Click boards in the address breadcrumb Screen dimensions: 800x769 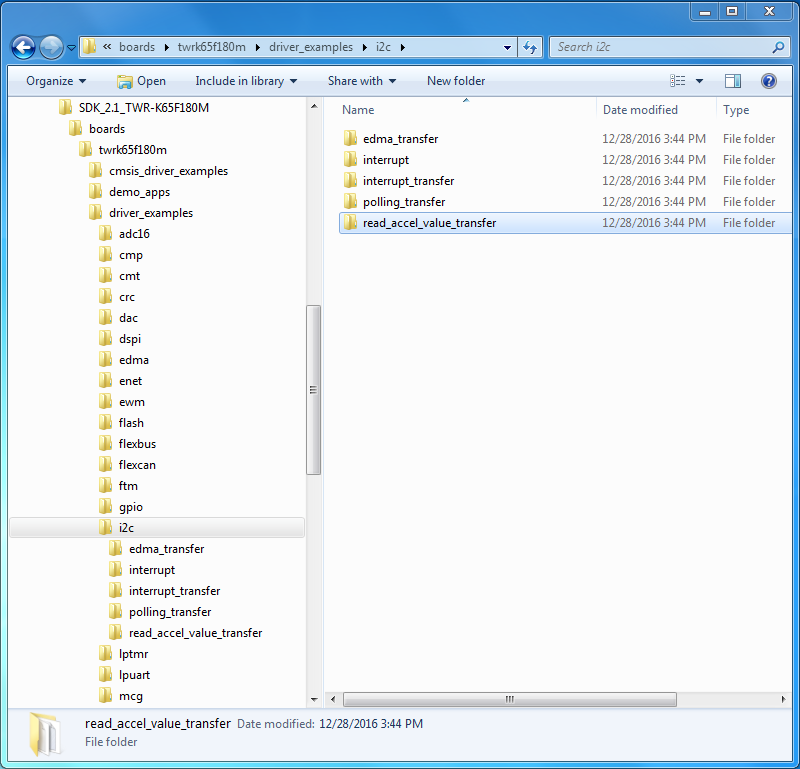pos(137,47)
